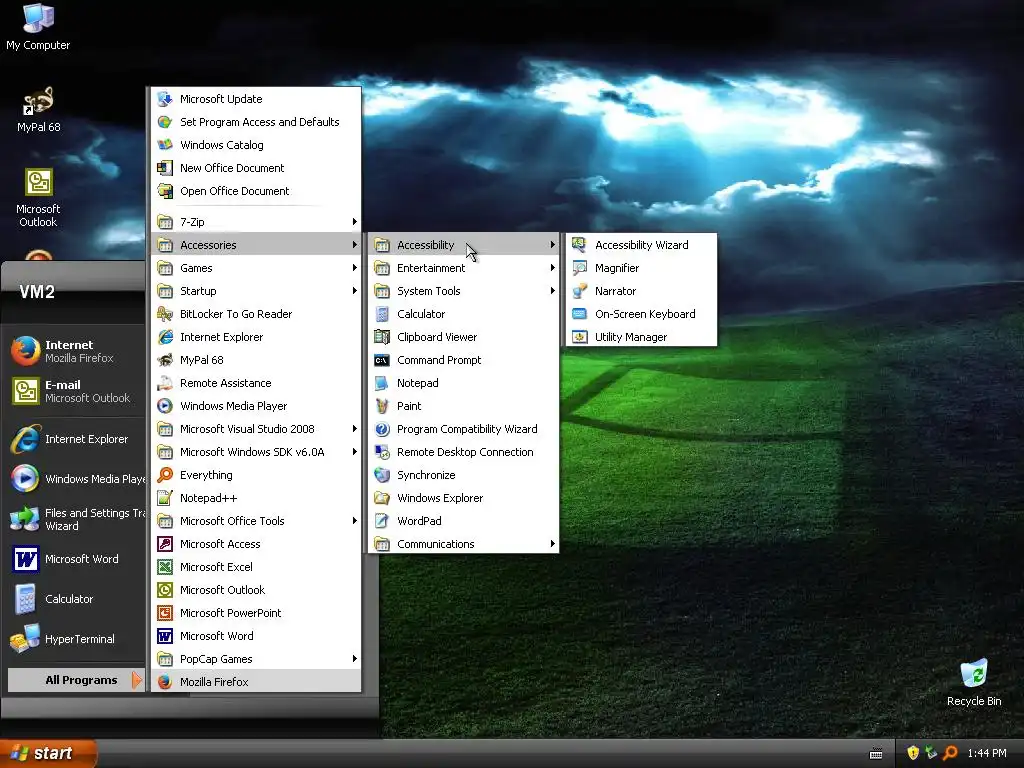
Task: Select the MyPal 68 desktop shortcut
Action: [x=38, y=109]
